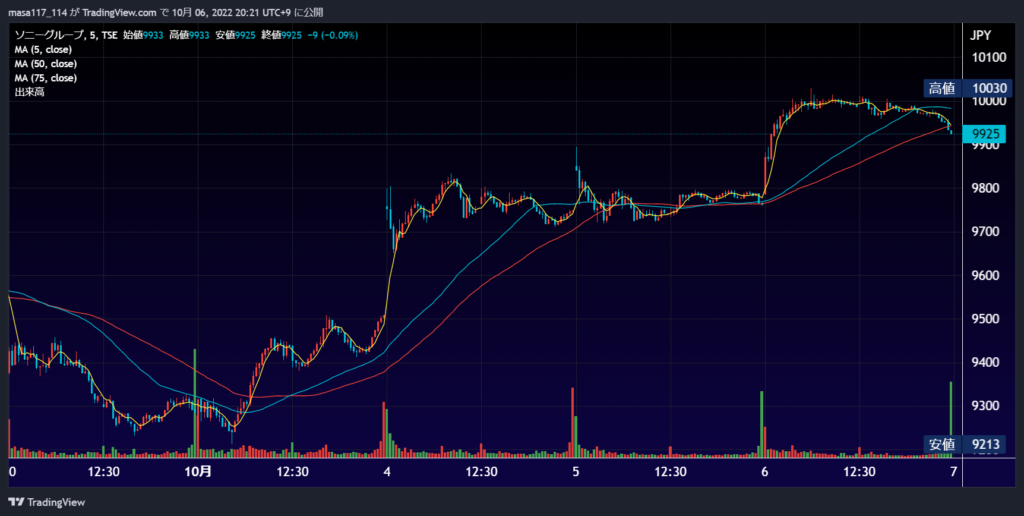Click the 安値 9213 price marker
This screenshot has height=516, width=1024.
tap(965, 444)
